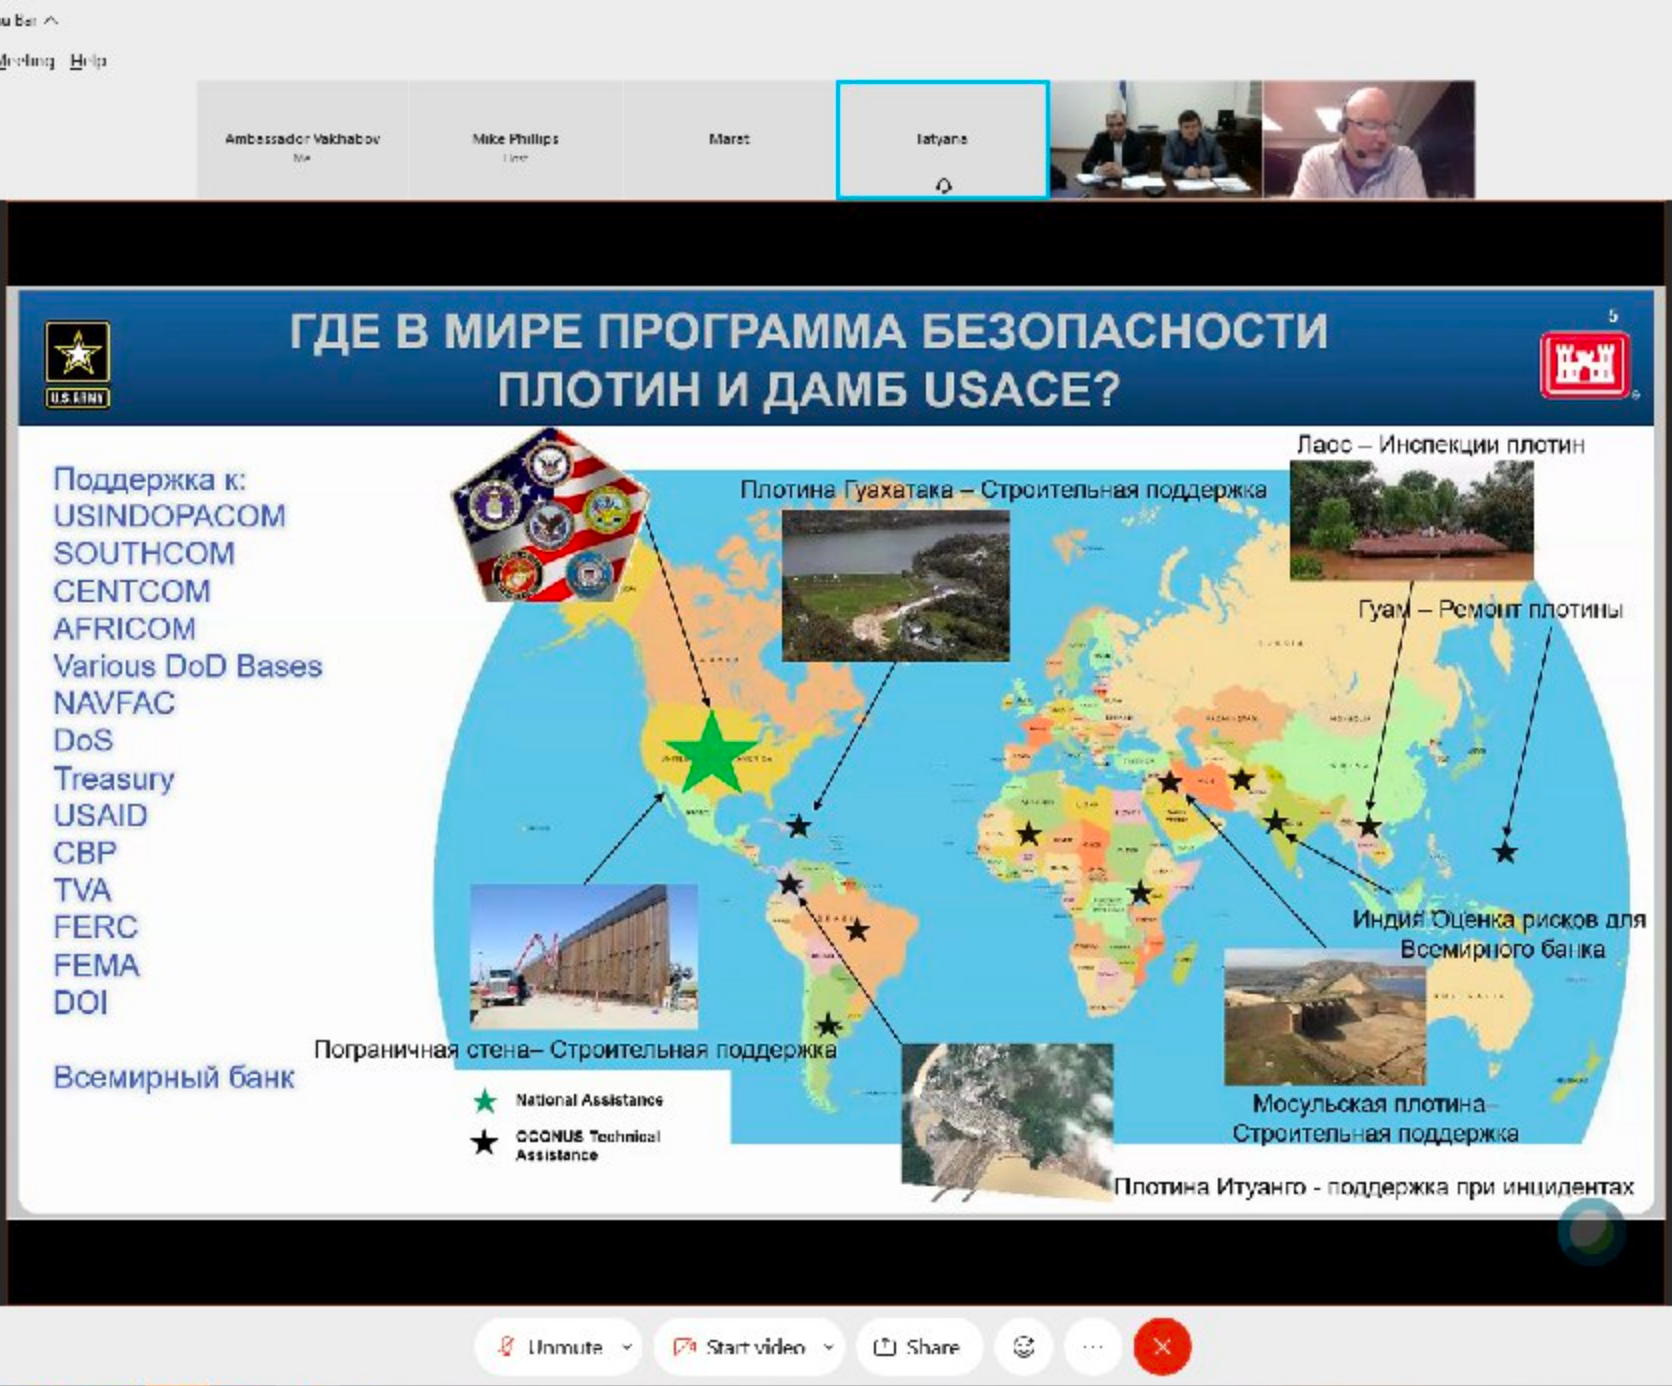Click 'Гуам – Ремонт плотины' label

click(1490, 609)
